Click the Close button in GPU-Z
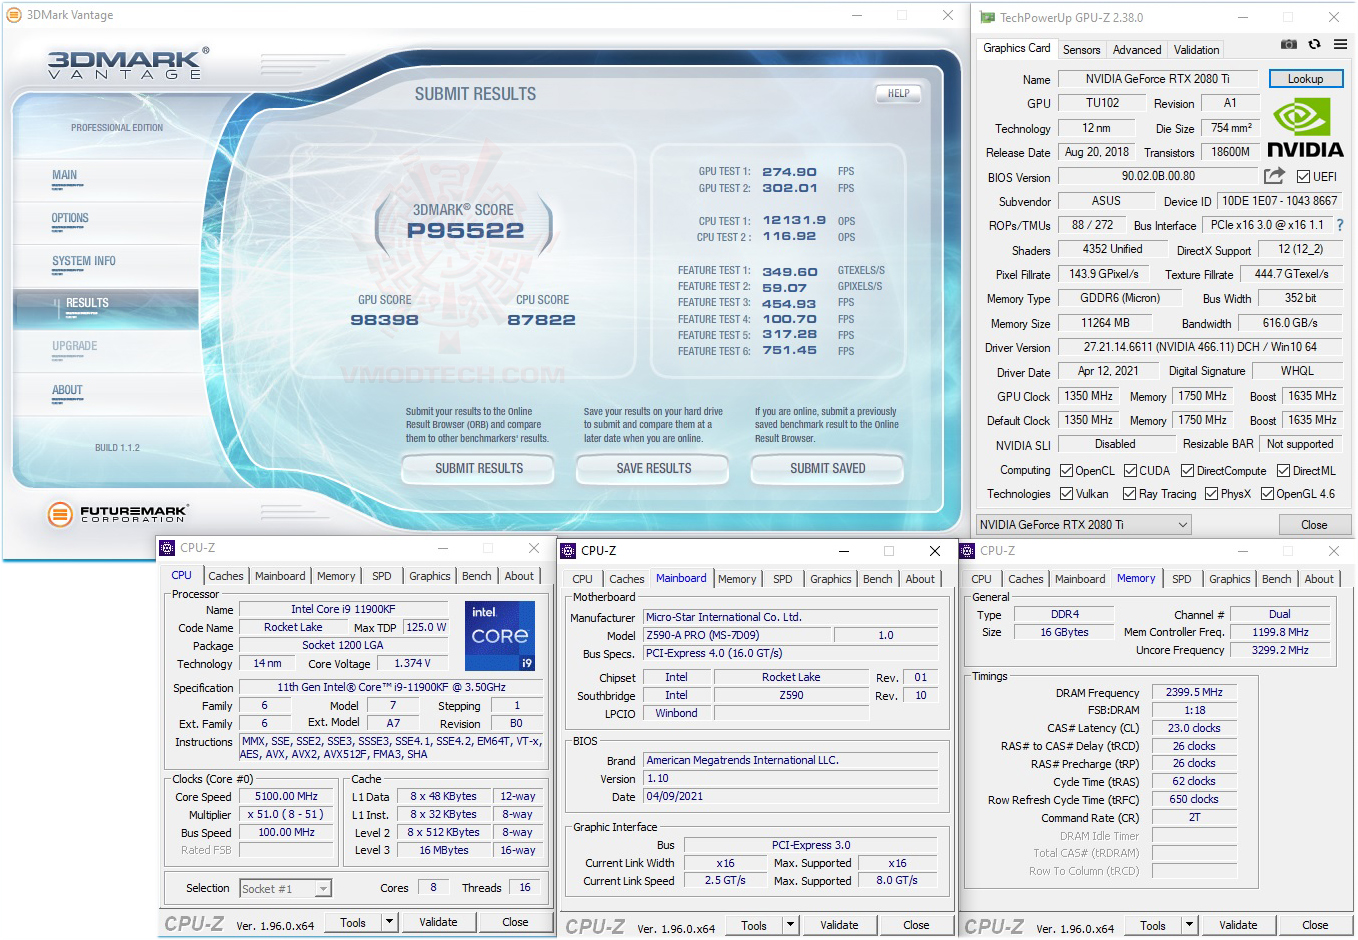Image resolution: width=1358 pixels, height=940 pixels. (x=1314, y=525)
